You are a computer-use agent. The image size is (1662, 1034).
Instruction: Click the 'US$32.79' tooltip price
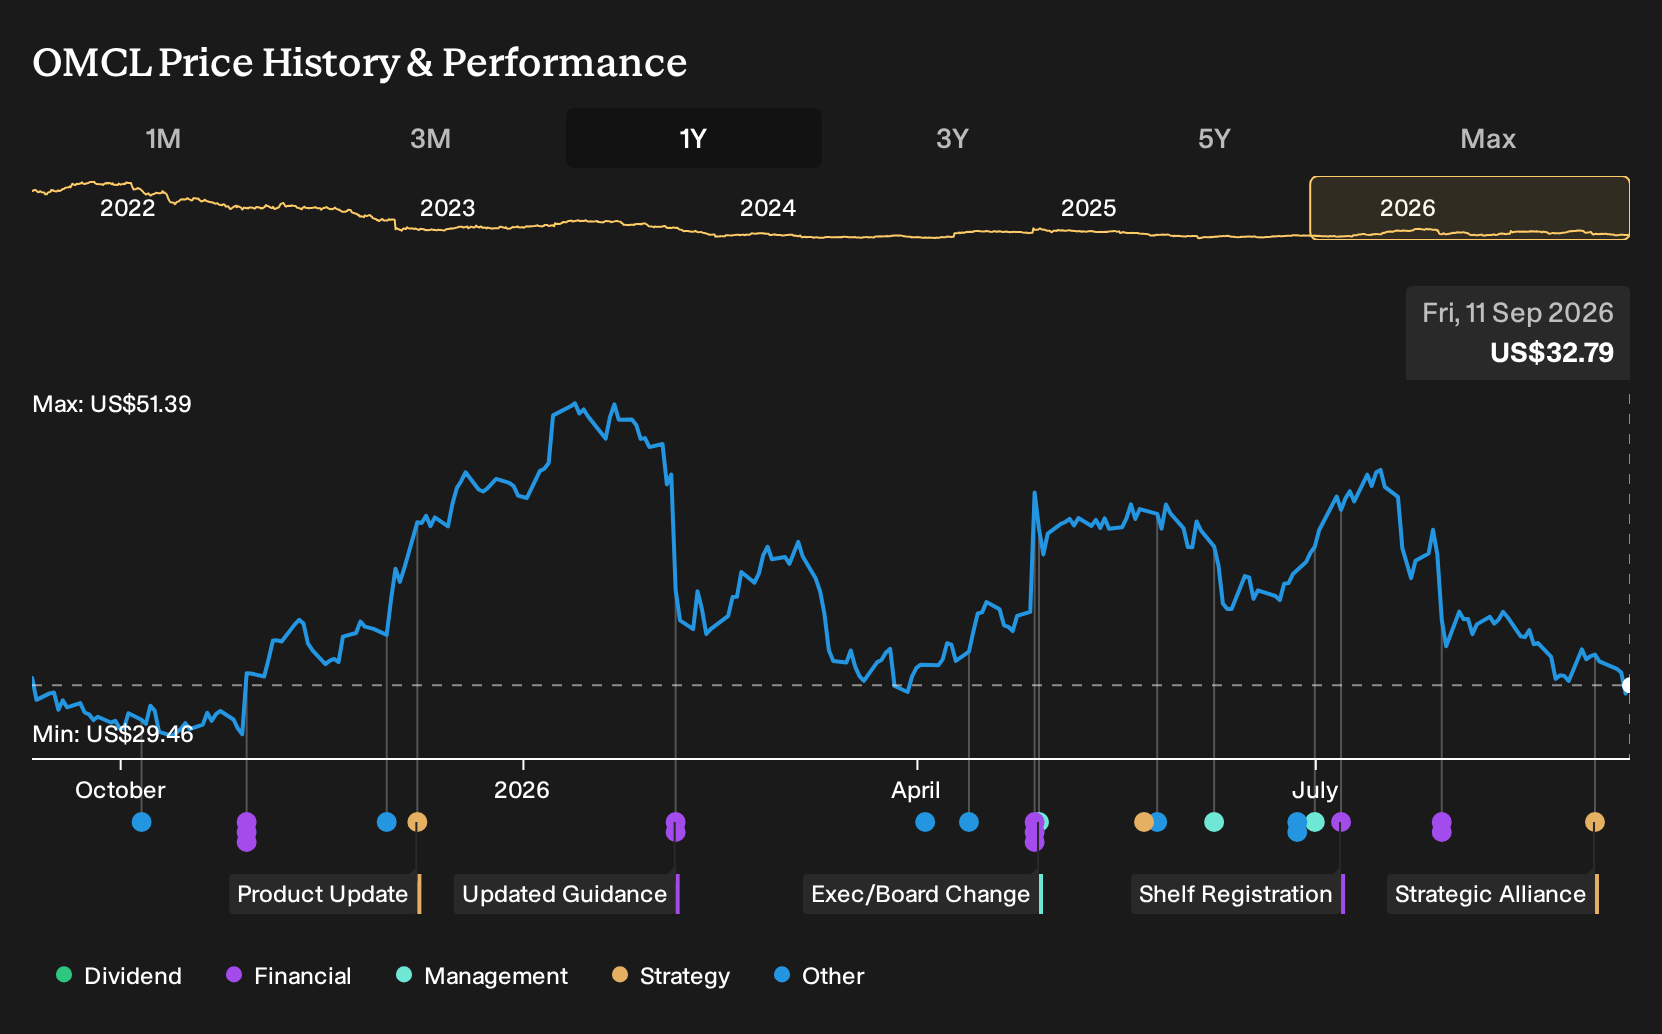point(1552,353)
